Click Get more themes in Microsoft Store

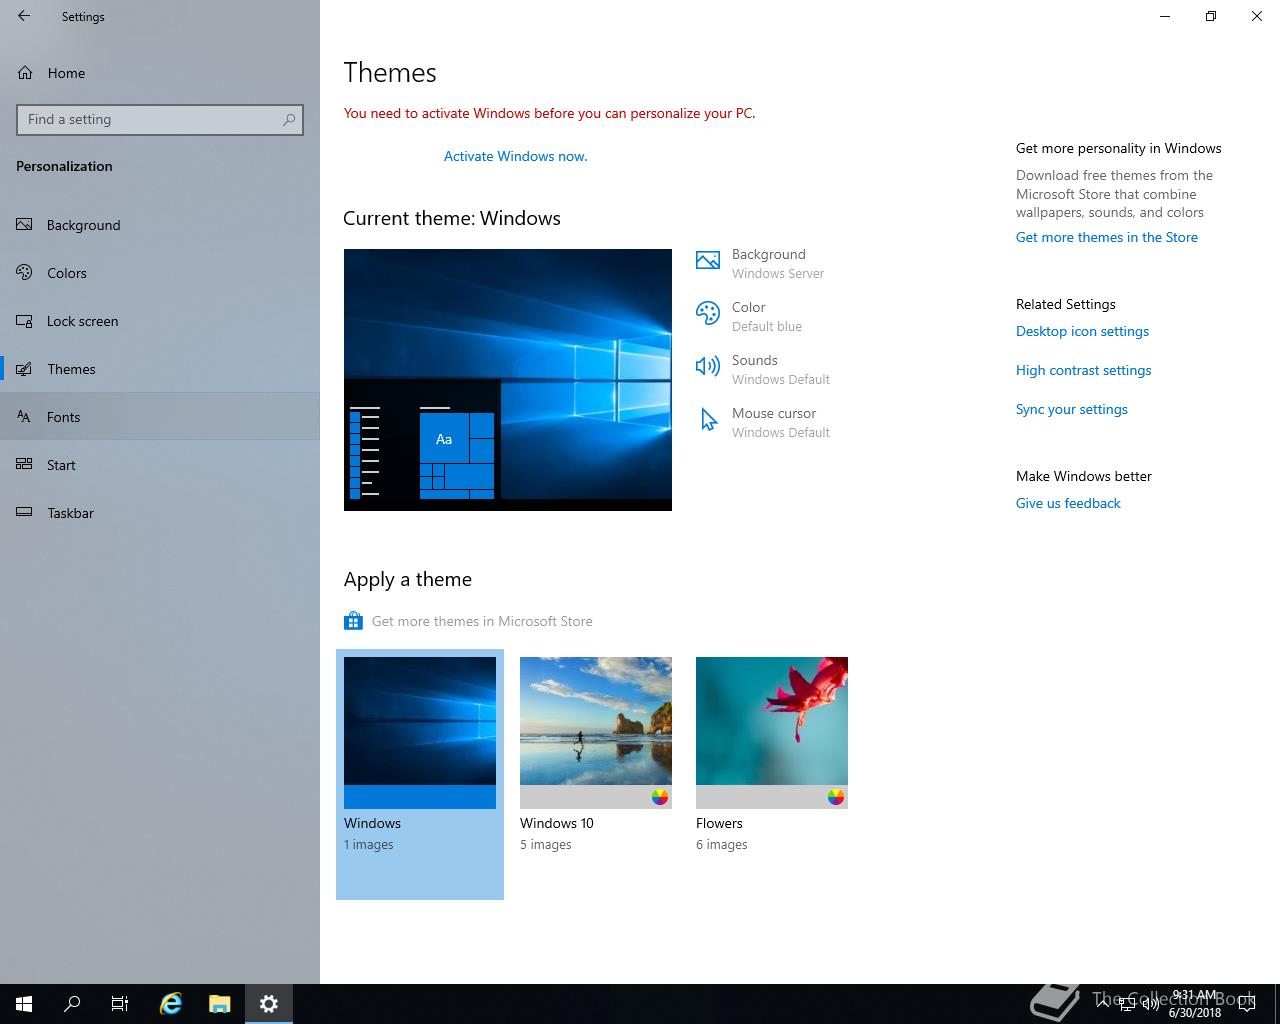point(482,621)
